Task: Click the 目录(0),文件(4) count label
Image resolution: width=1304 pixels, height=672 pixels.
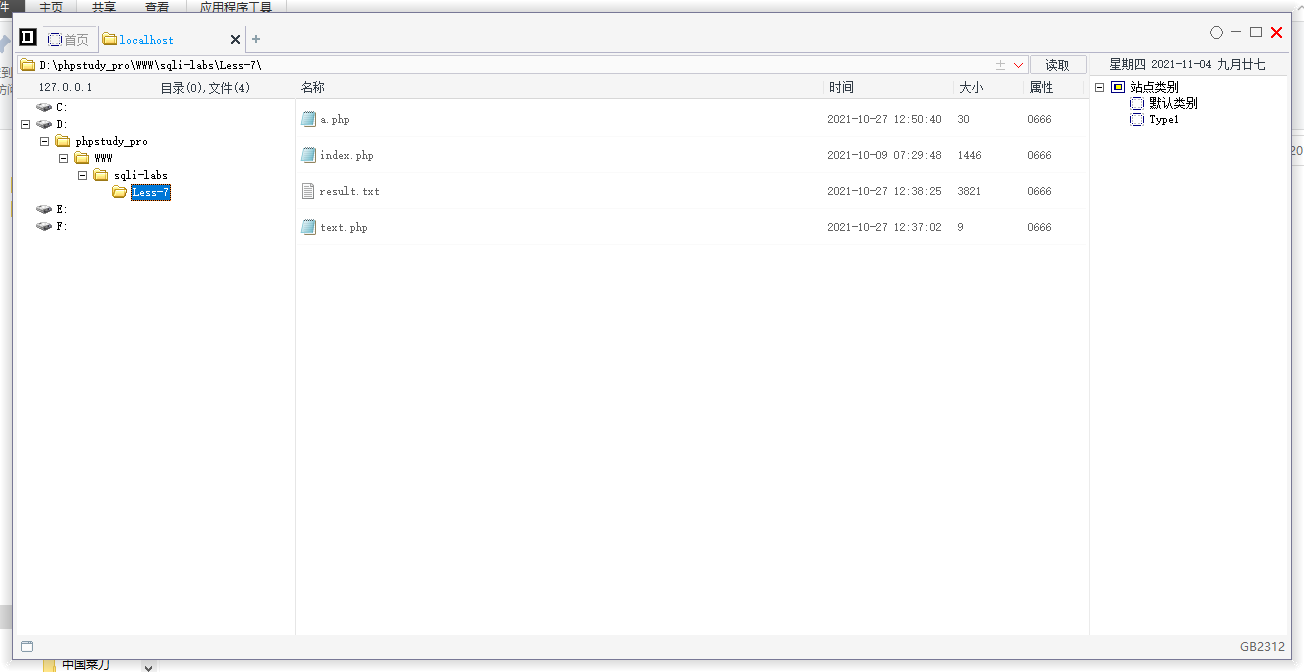Action: [x=205, y=88]
